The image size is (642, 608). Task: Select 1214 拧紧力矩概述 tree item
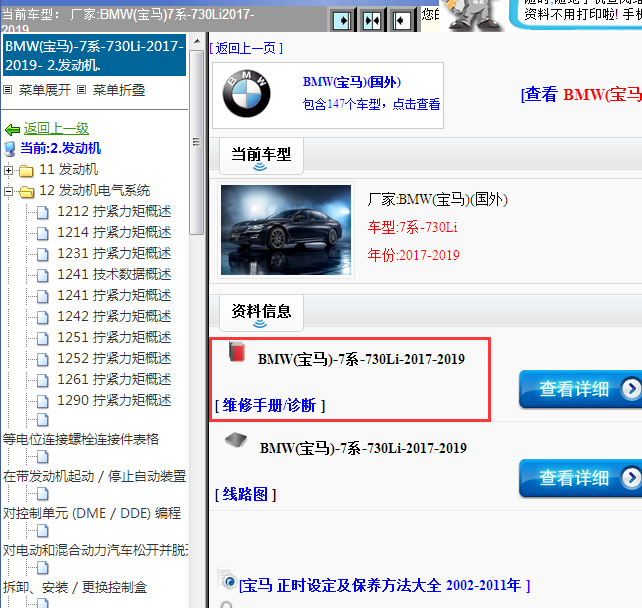point(114,232)
